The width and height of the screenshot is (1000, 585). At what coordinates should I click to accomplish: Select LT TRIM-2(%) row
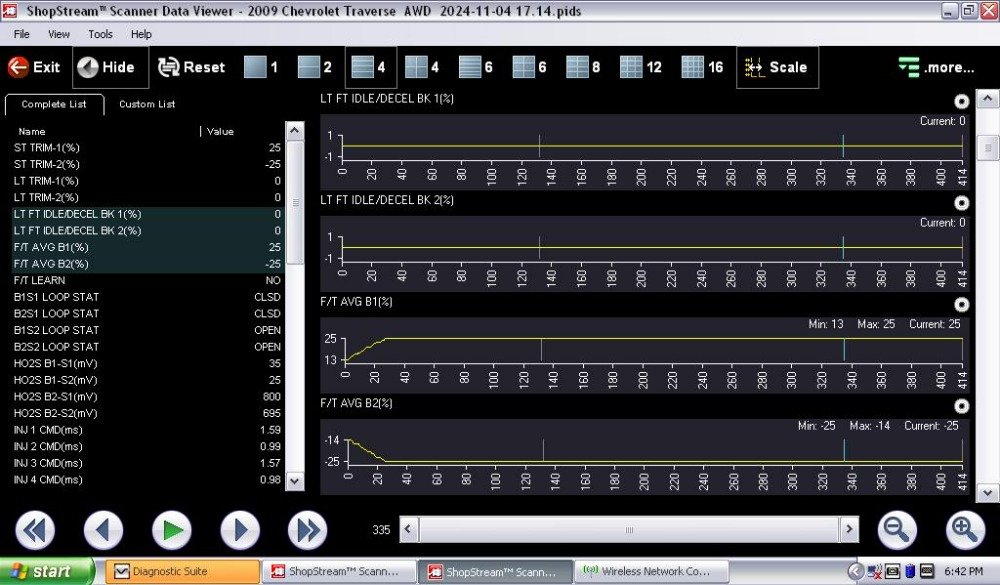[x=147, y=197]
